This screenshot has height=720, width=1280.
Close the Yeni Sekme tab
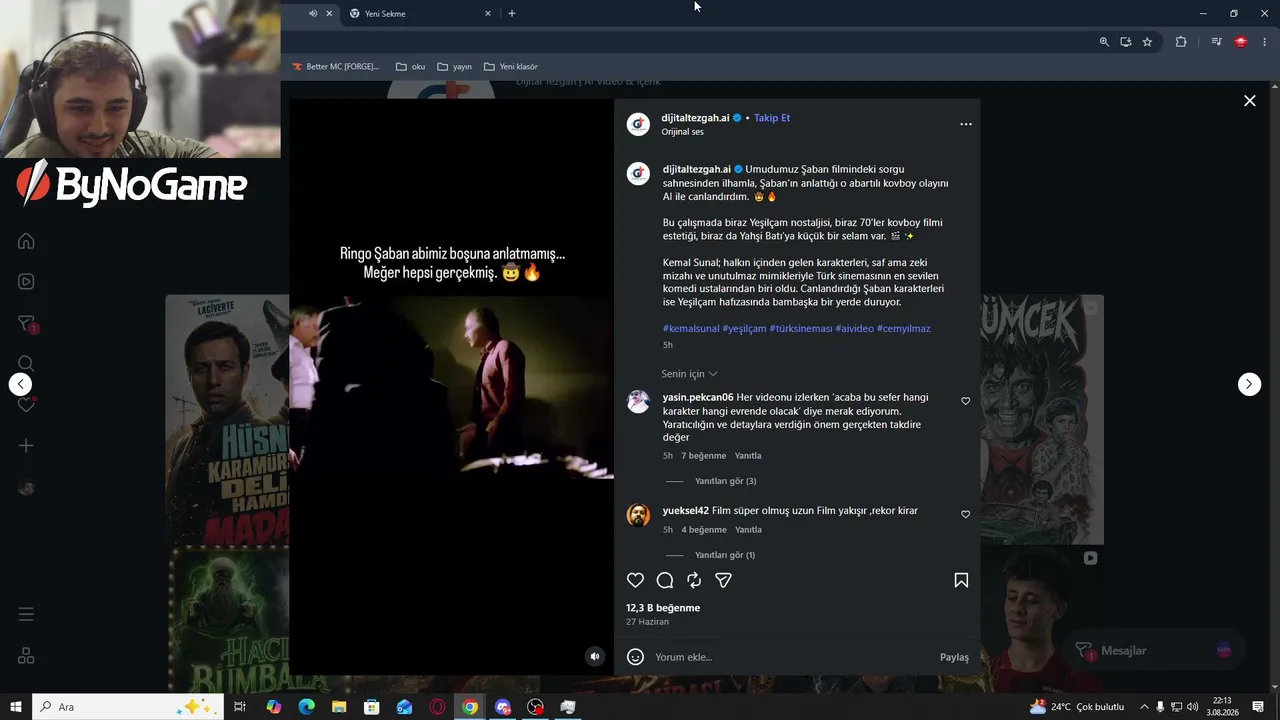[x=488, y=14]
